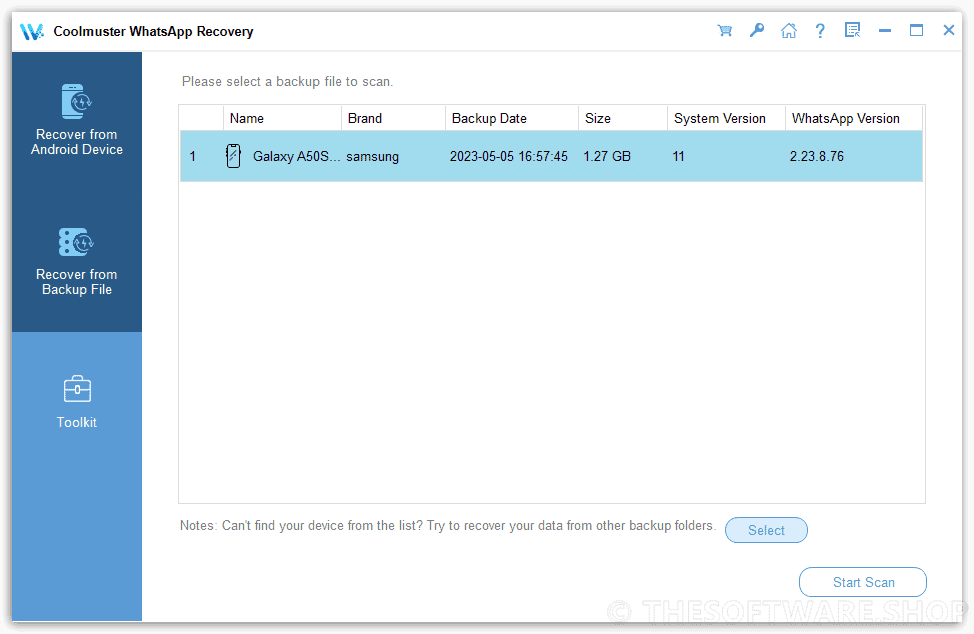
Task: Click the backup file server icon
Action: point(76,242)
